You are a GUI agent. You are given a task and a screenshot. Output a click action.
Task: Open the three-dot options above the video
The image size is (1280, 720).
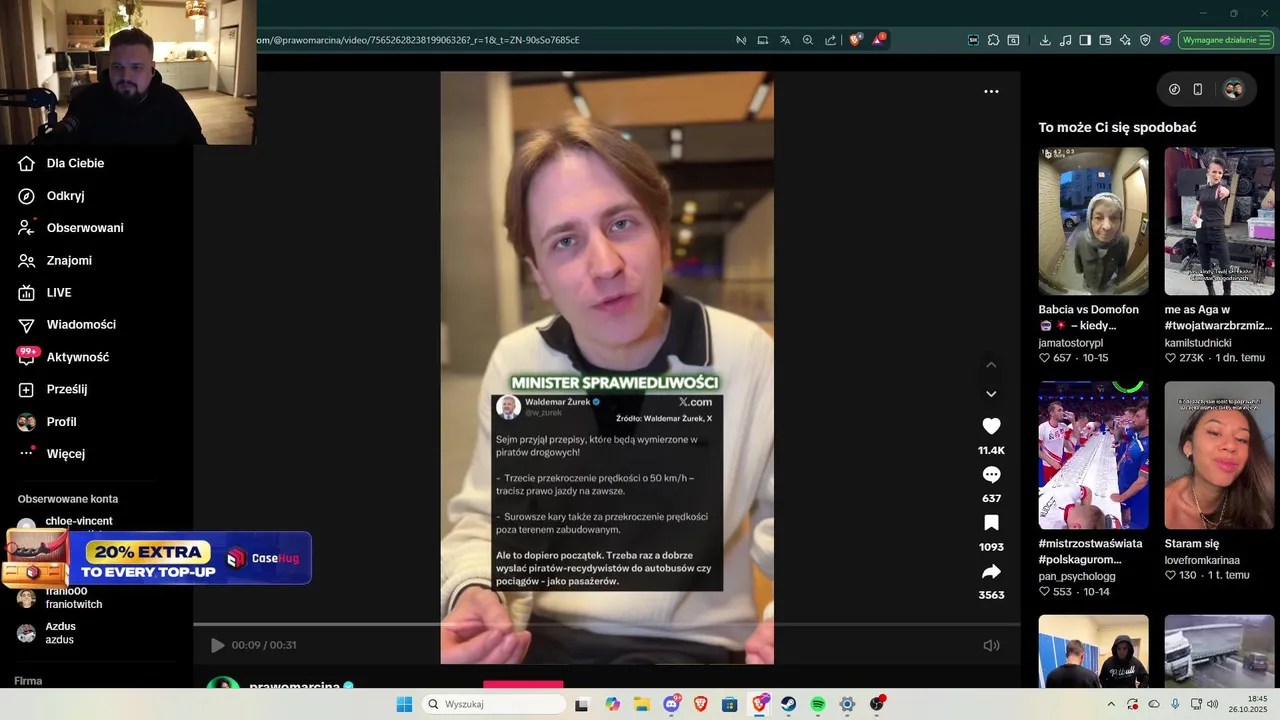coord(991,91)
